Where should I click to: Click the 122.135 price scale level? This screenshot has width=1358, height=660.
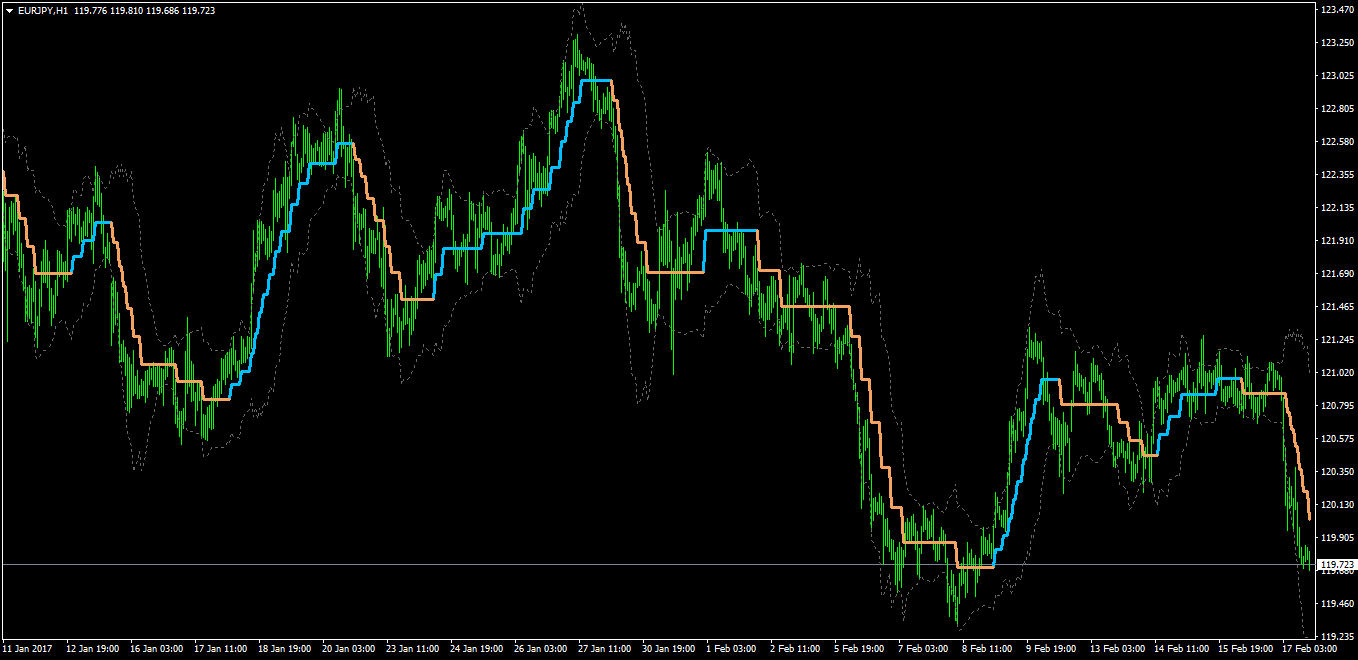pos(1337,208)
